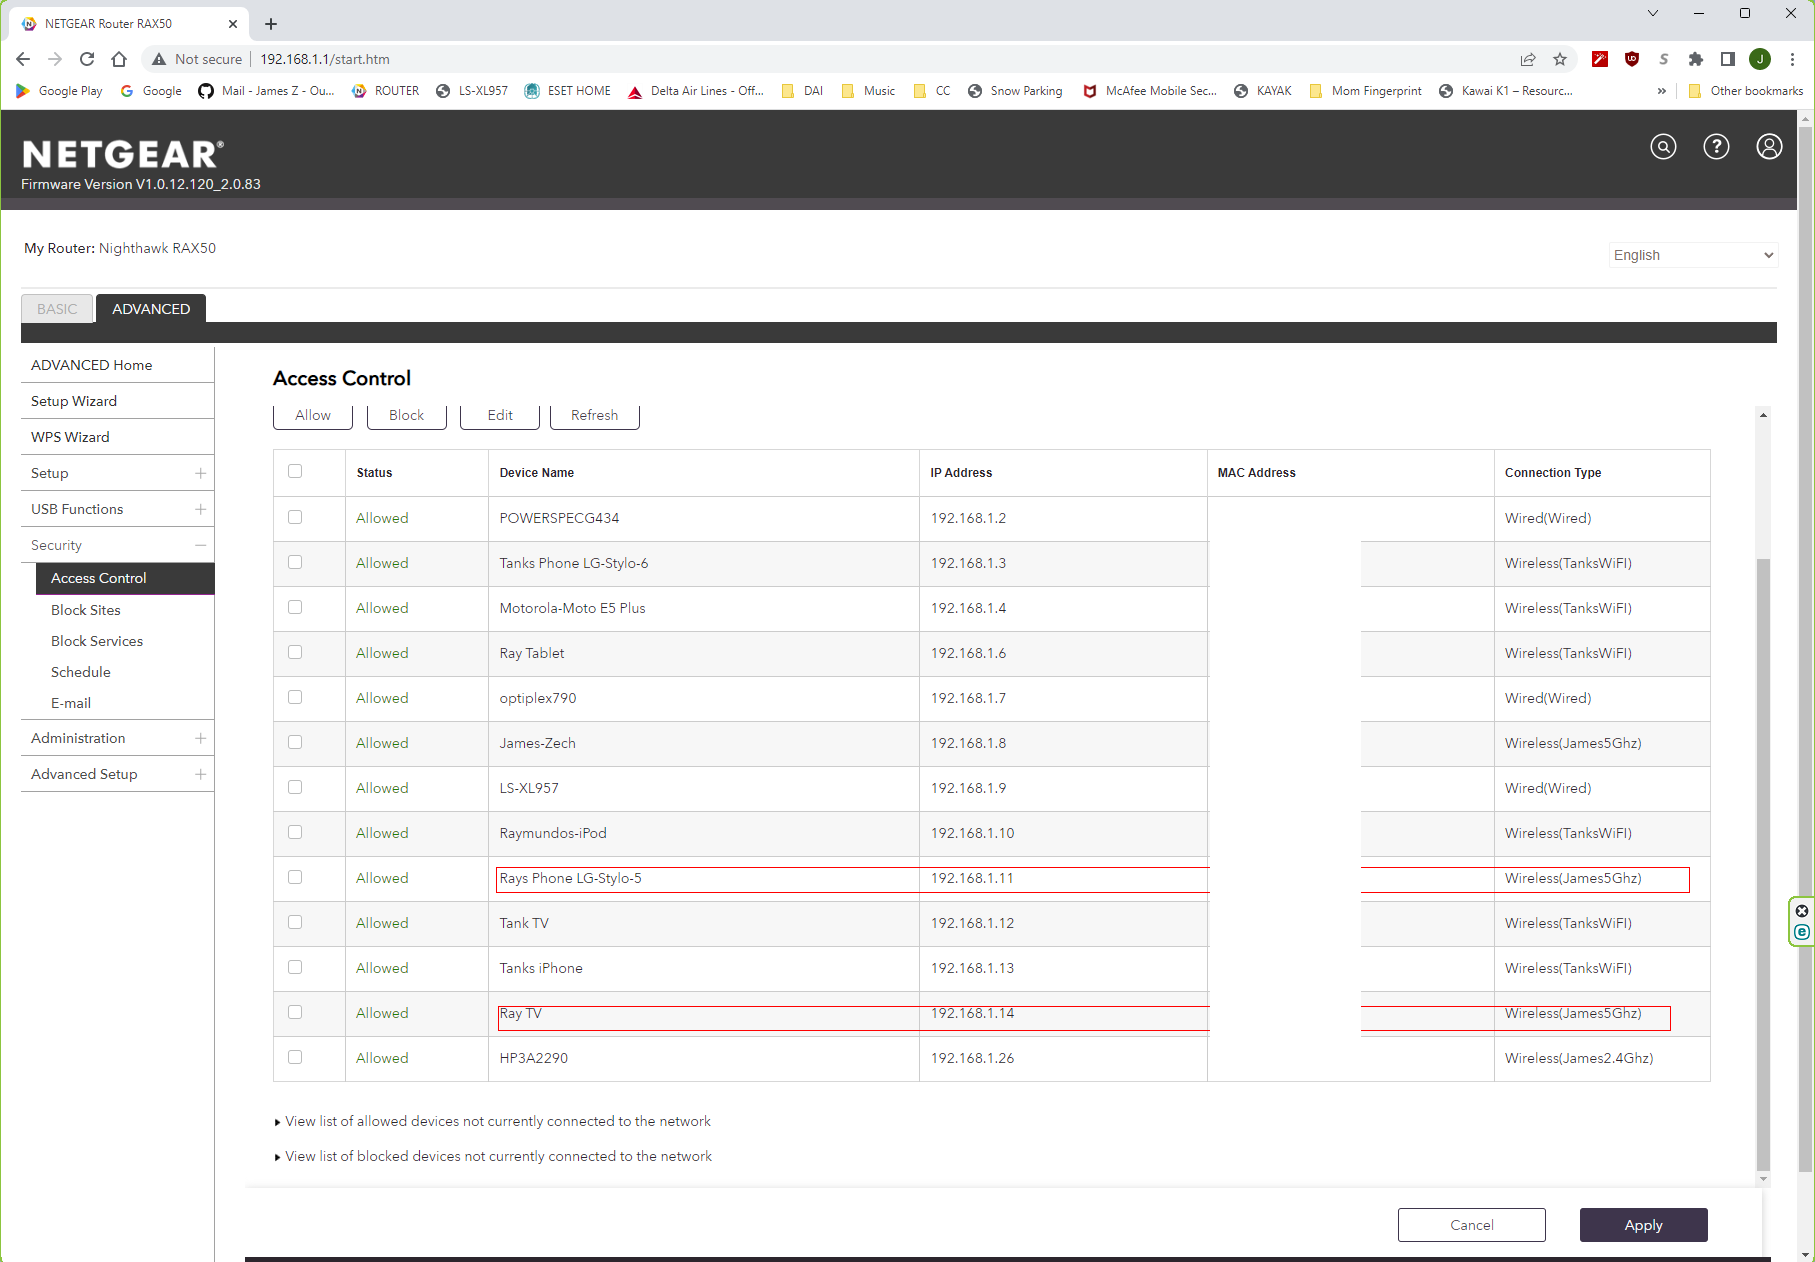The width and height of the screenshot is (1815, 1262).
Task: Open the NETGEAR help question-mark icon
Action: [x=1716, y=147]
